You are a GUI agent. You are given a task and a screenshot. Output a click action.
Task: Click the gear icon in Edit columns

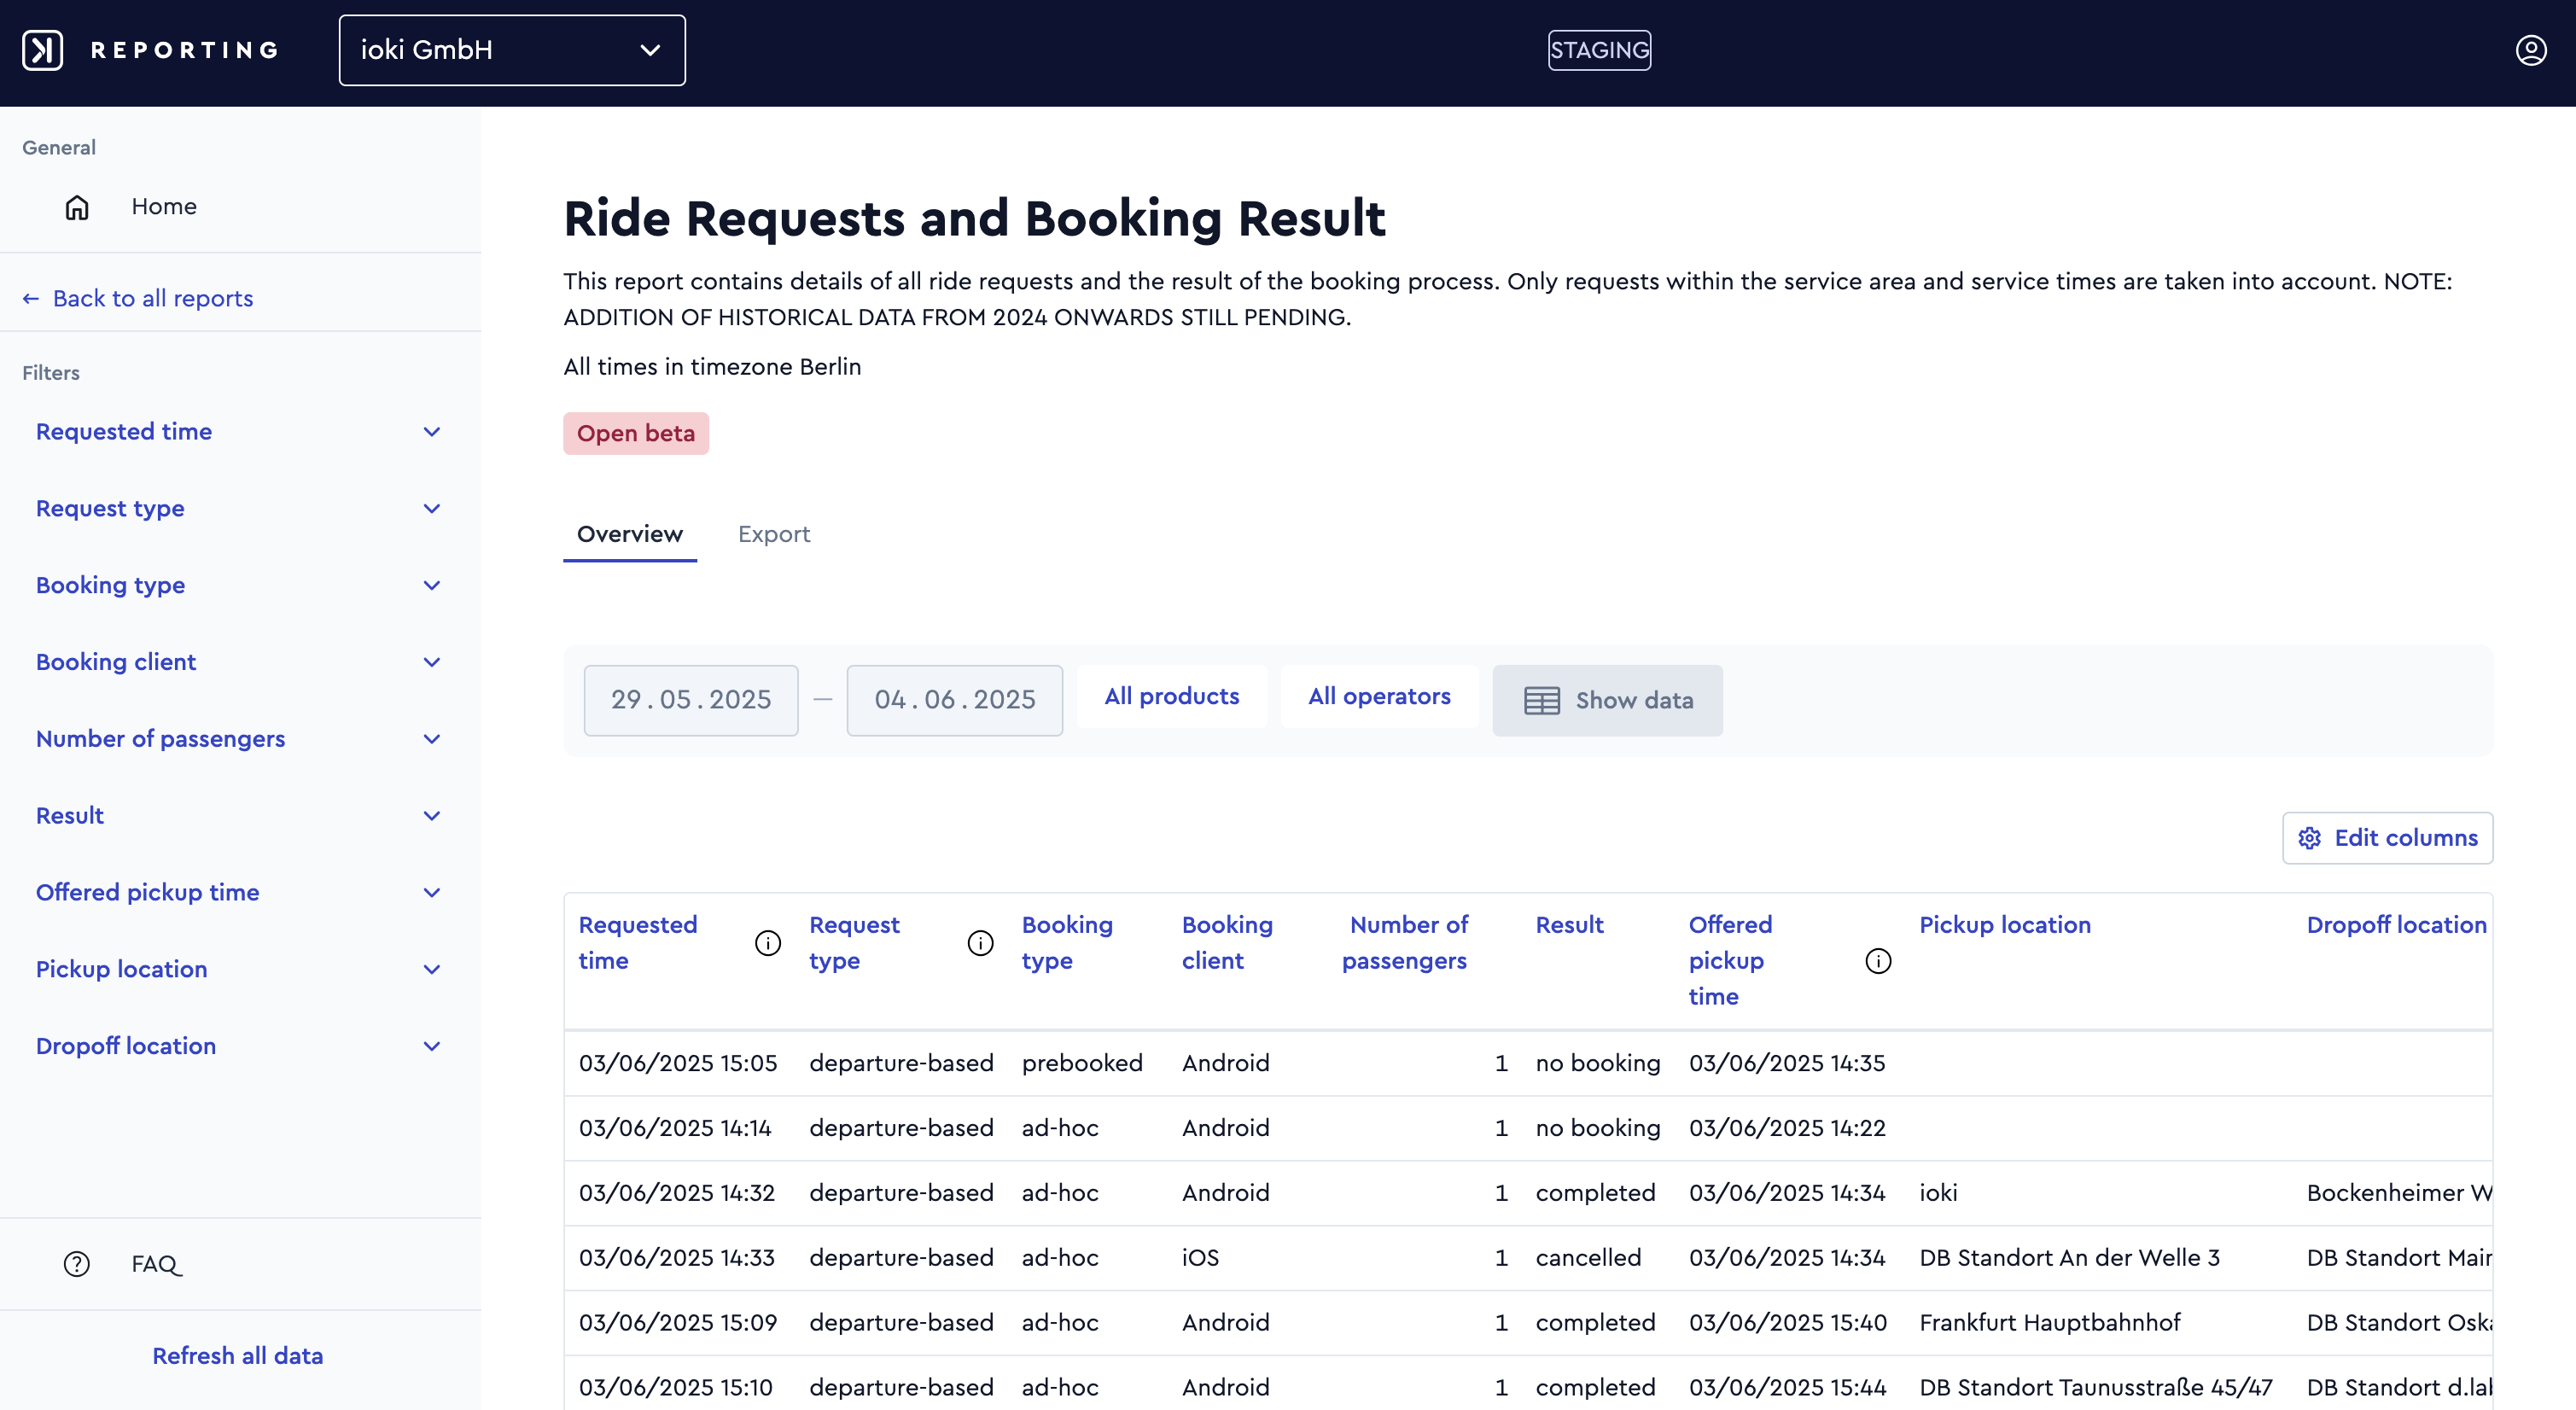pyautogui.click(x=2309, y=838)
